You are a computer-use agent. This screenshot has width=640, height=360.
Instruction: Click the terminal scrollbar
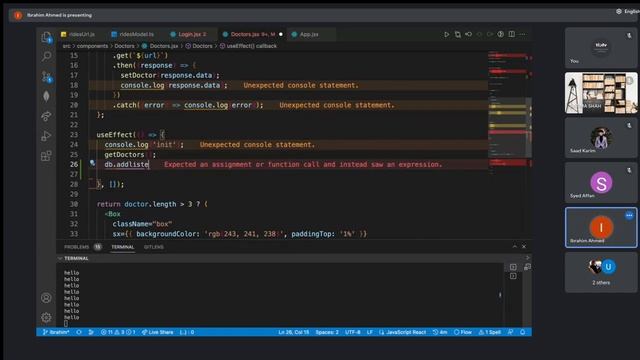pyautogui.click(x=500, y=295)
